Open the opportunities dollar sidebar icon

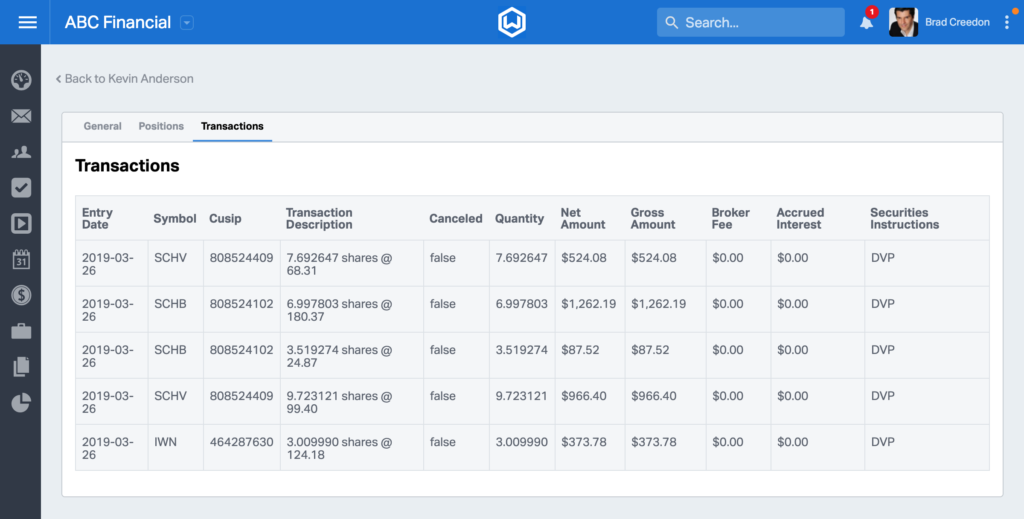(x=21, y=295)
